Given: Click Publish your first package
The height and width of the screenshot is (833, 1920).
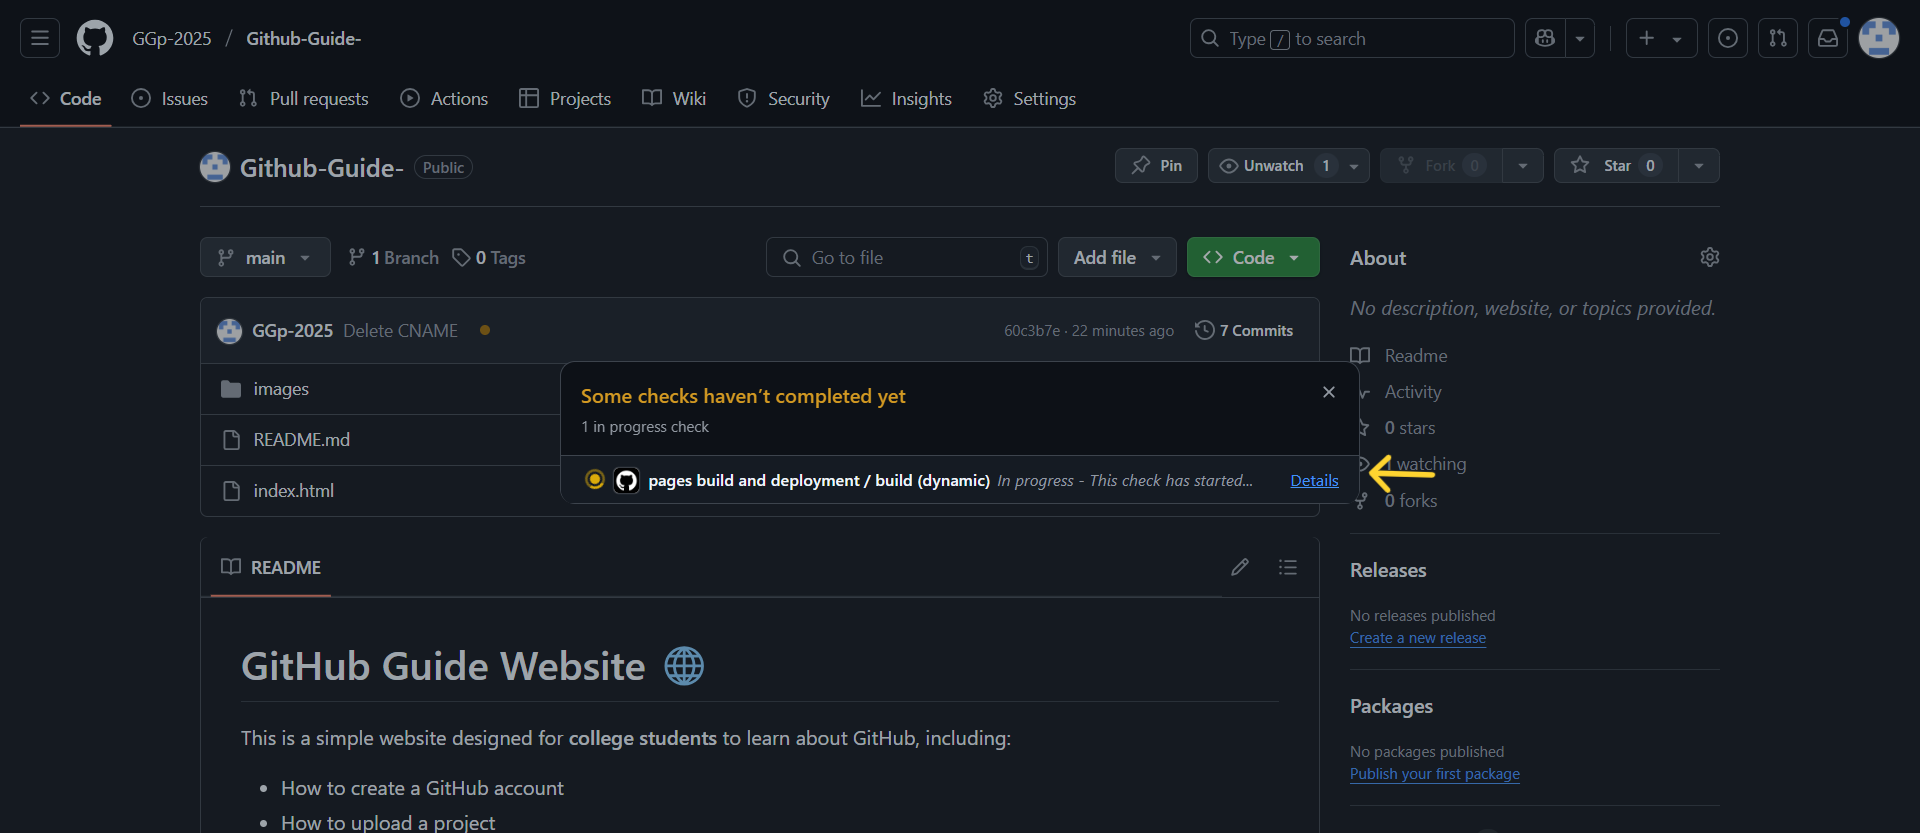Looking at the screenshot, I should tap(1435, 774).
